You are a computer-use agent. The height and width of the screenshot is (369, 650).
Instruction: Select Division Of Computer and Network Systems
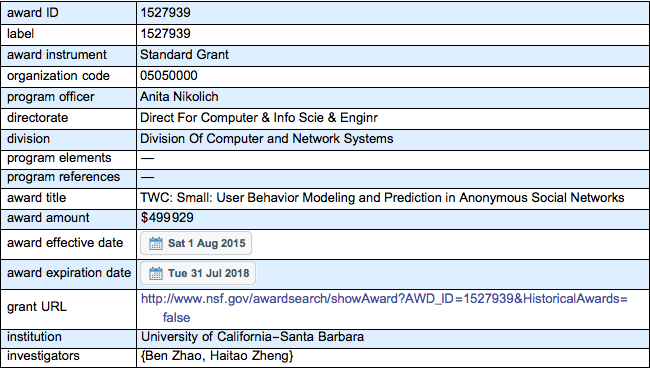click(x=267, y=138)
